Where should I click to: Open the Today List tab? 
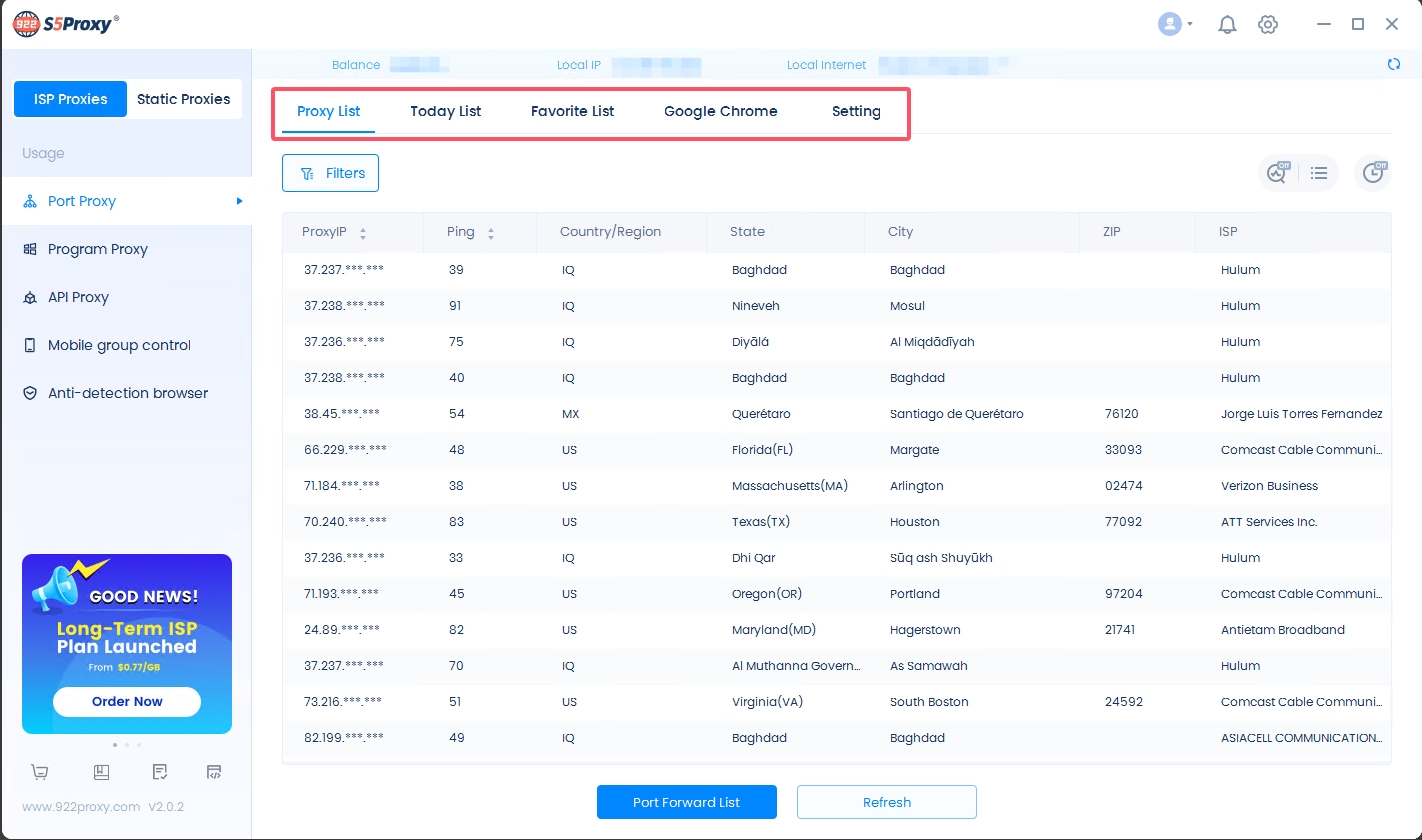point(445,111)
